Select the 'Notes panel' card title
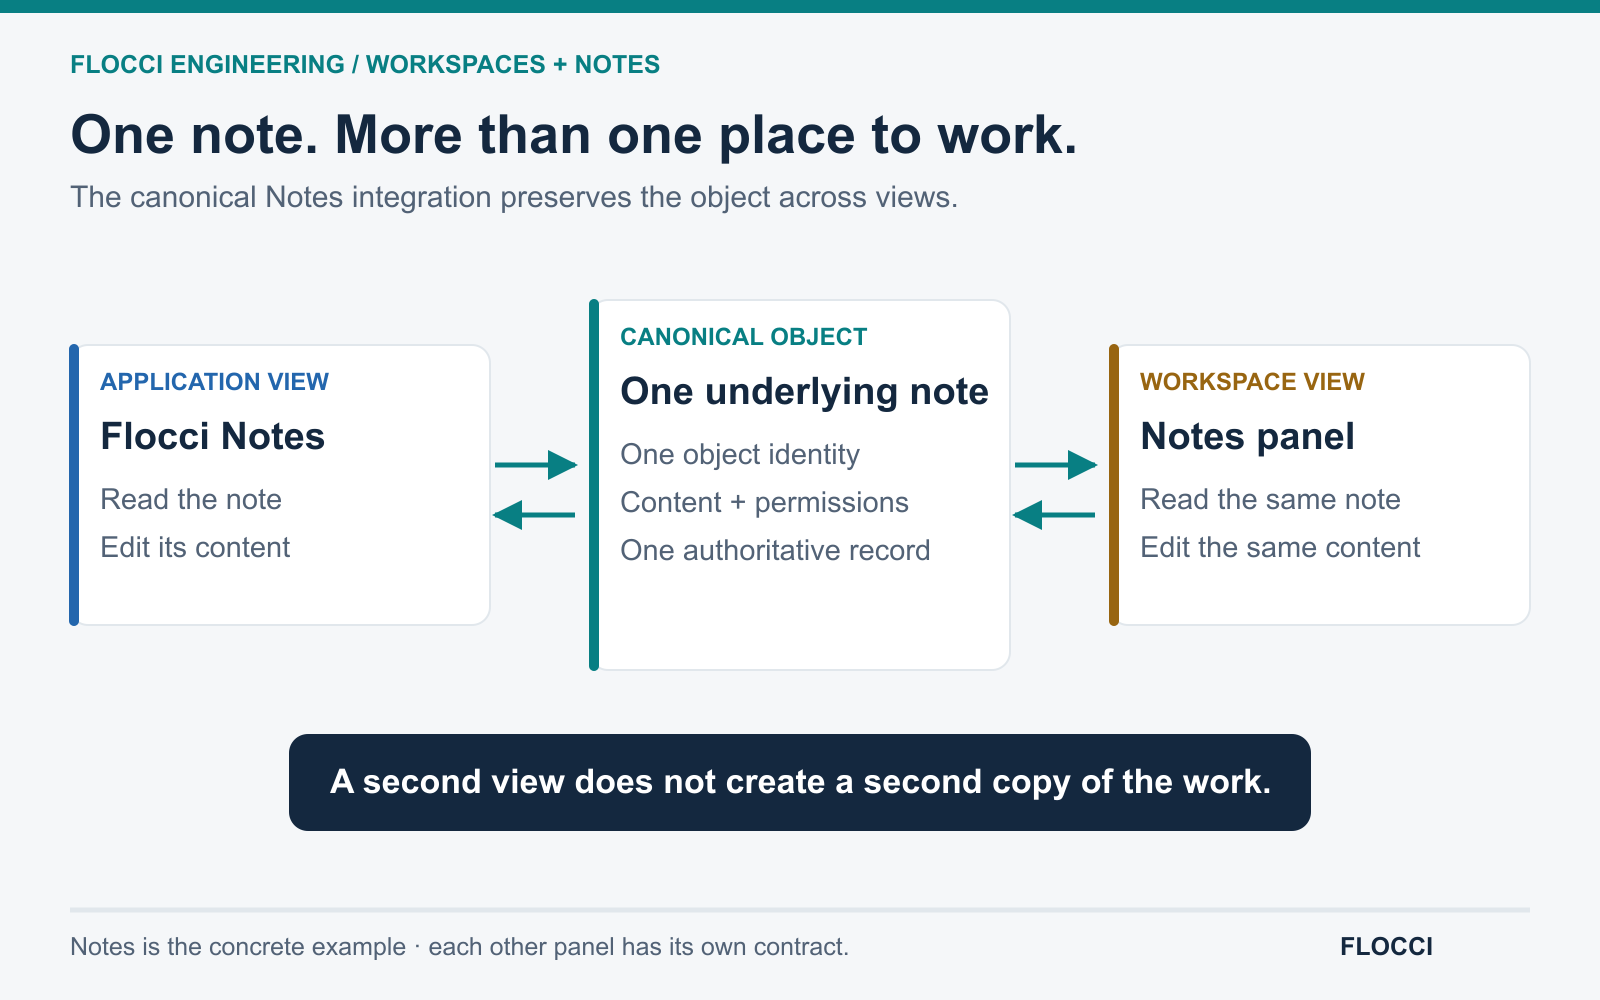Screen dimensions: 1600x1000 (1247, 437)
